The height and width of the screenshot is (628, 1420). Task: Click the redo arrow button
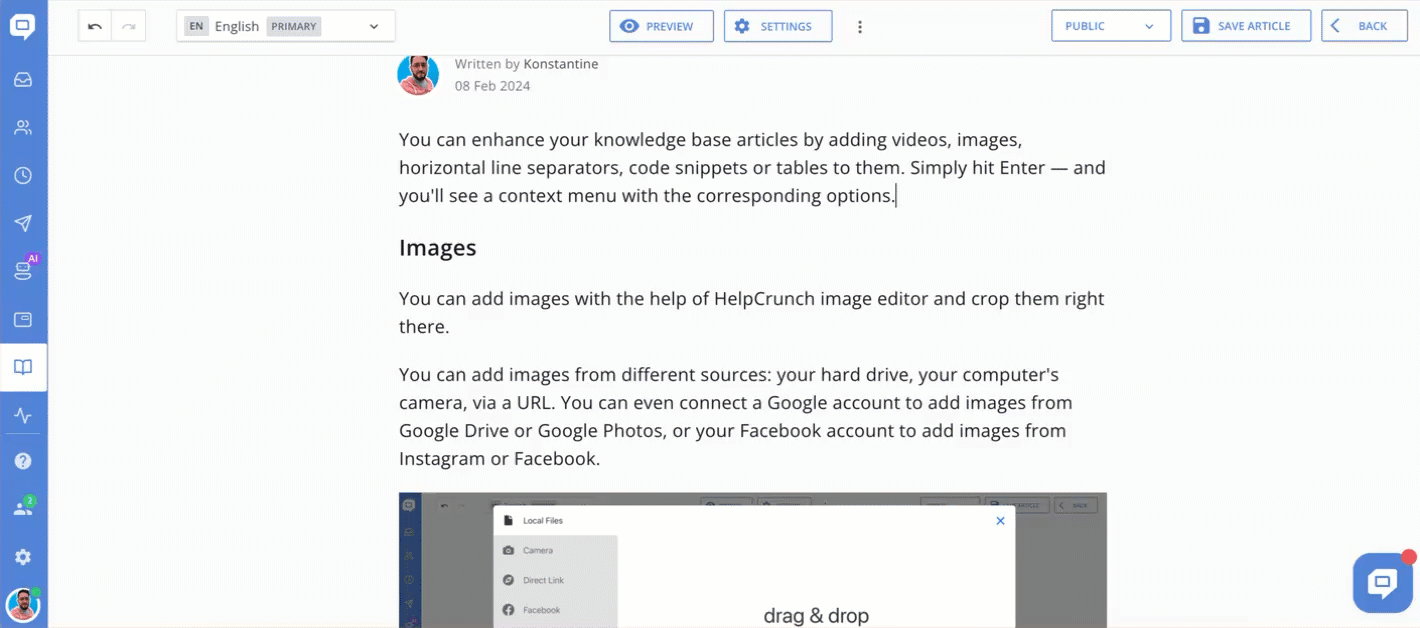click(x=129, y=26)
